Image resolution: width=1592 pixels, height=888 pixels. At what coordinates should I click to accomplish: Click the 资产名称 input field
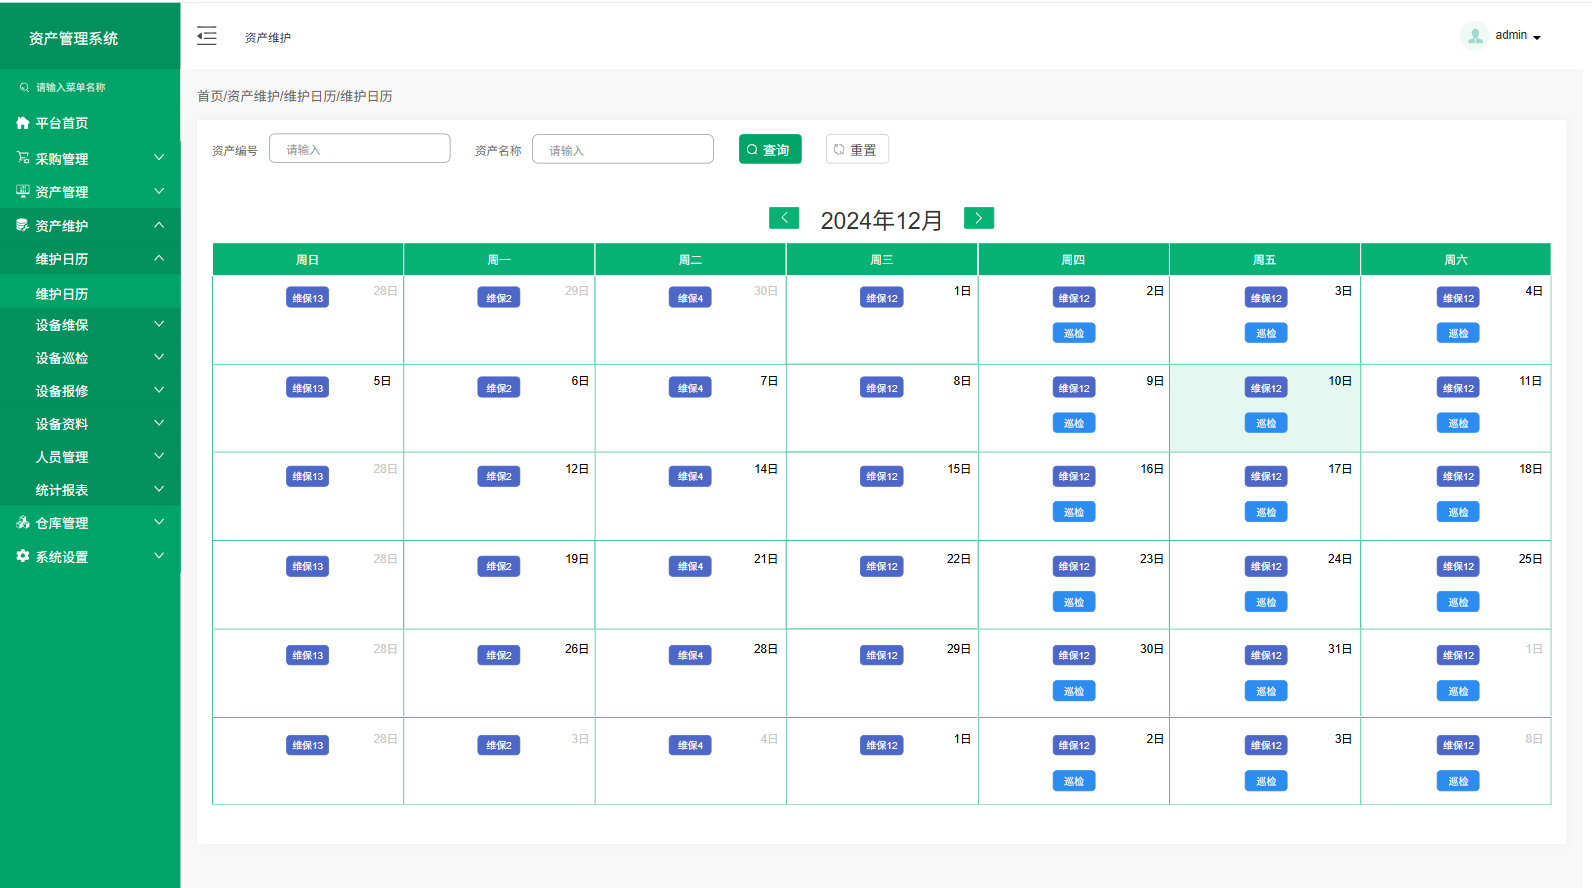pyautogui.click(x=623, y=149)
